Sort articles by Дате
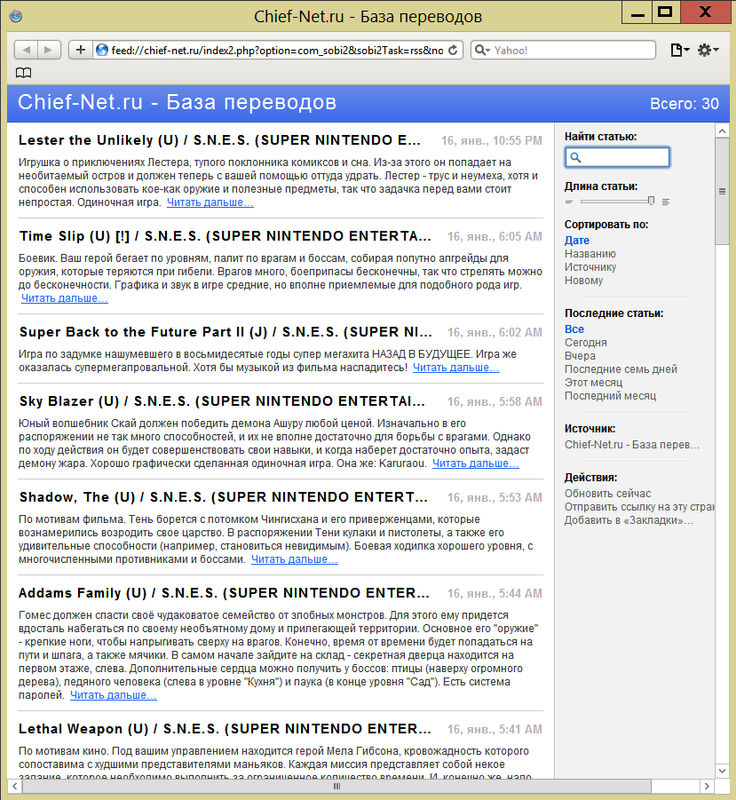Screen dimensions: 736x800 (577, 240)
